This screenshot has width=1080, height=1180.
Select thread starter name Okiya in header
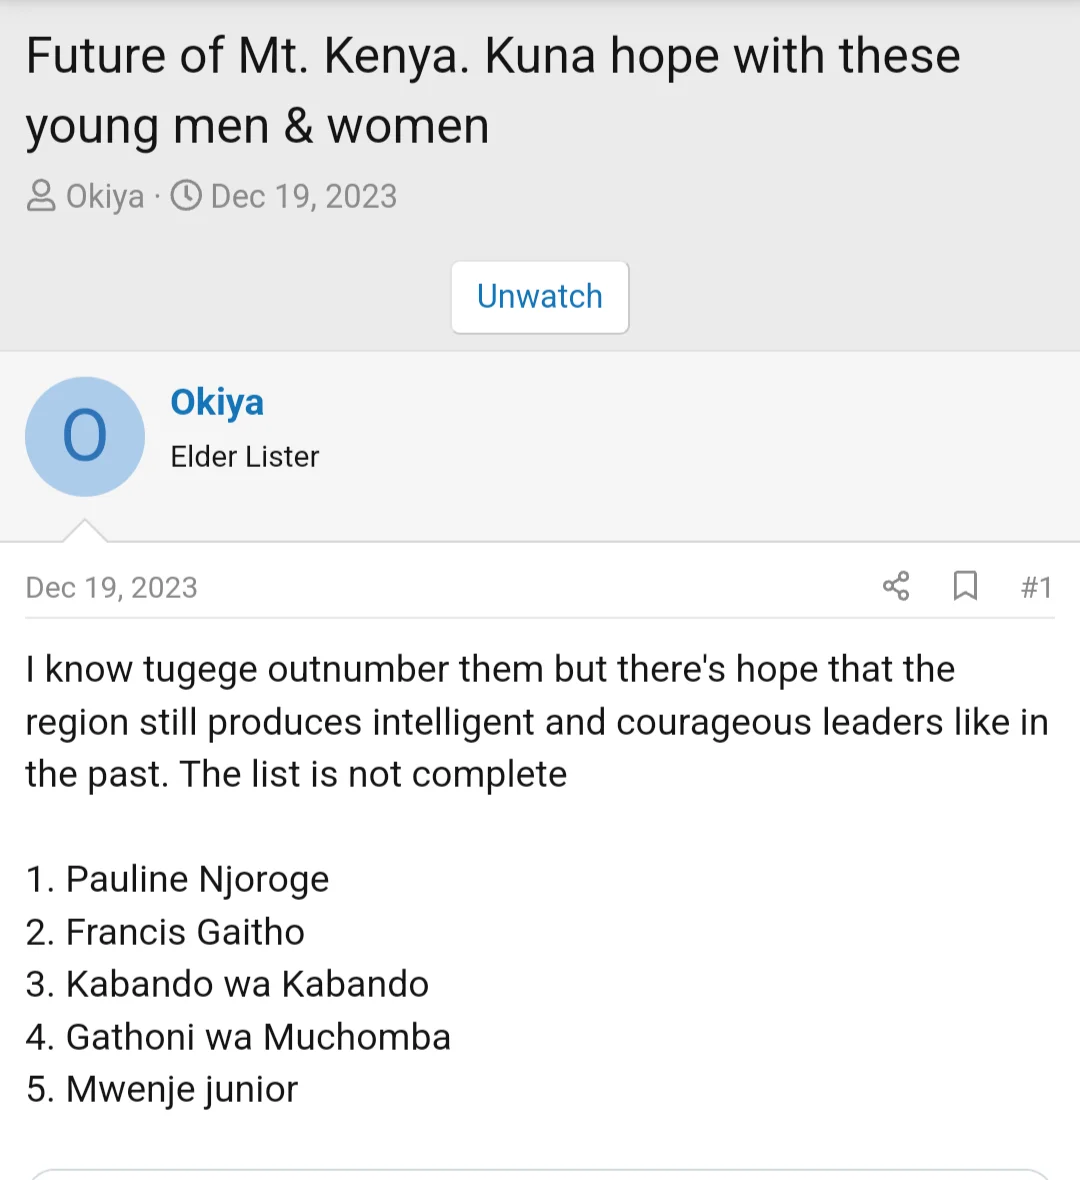point(105,196)
